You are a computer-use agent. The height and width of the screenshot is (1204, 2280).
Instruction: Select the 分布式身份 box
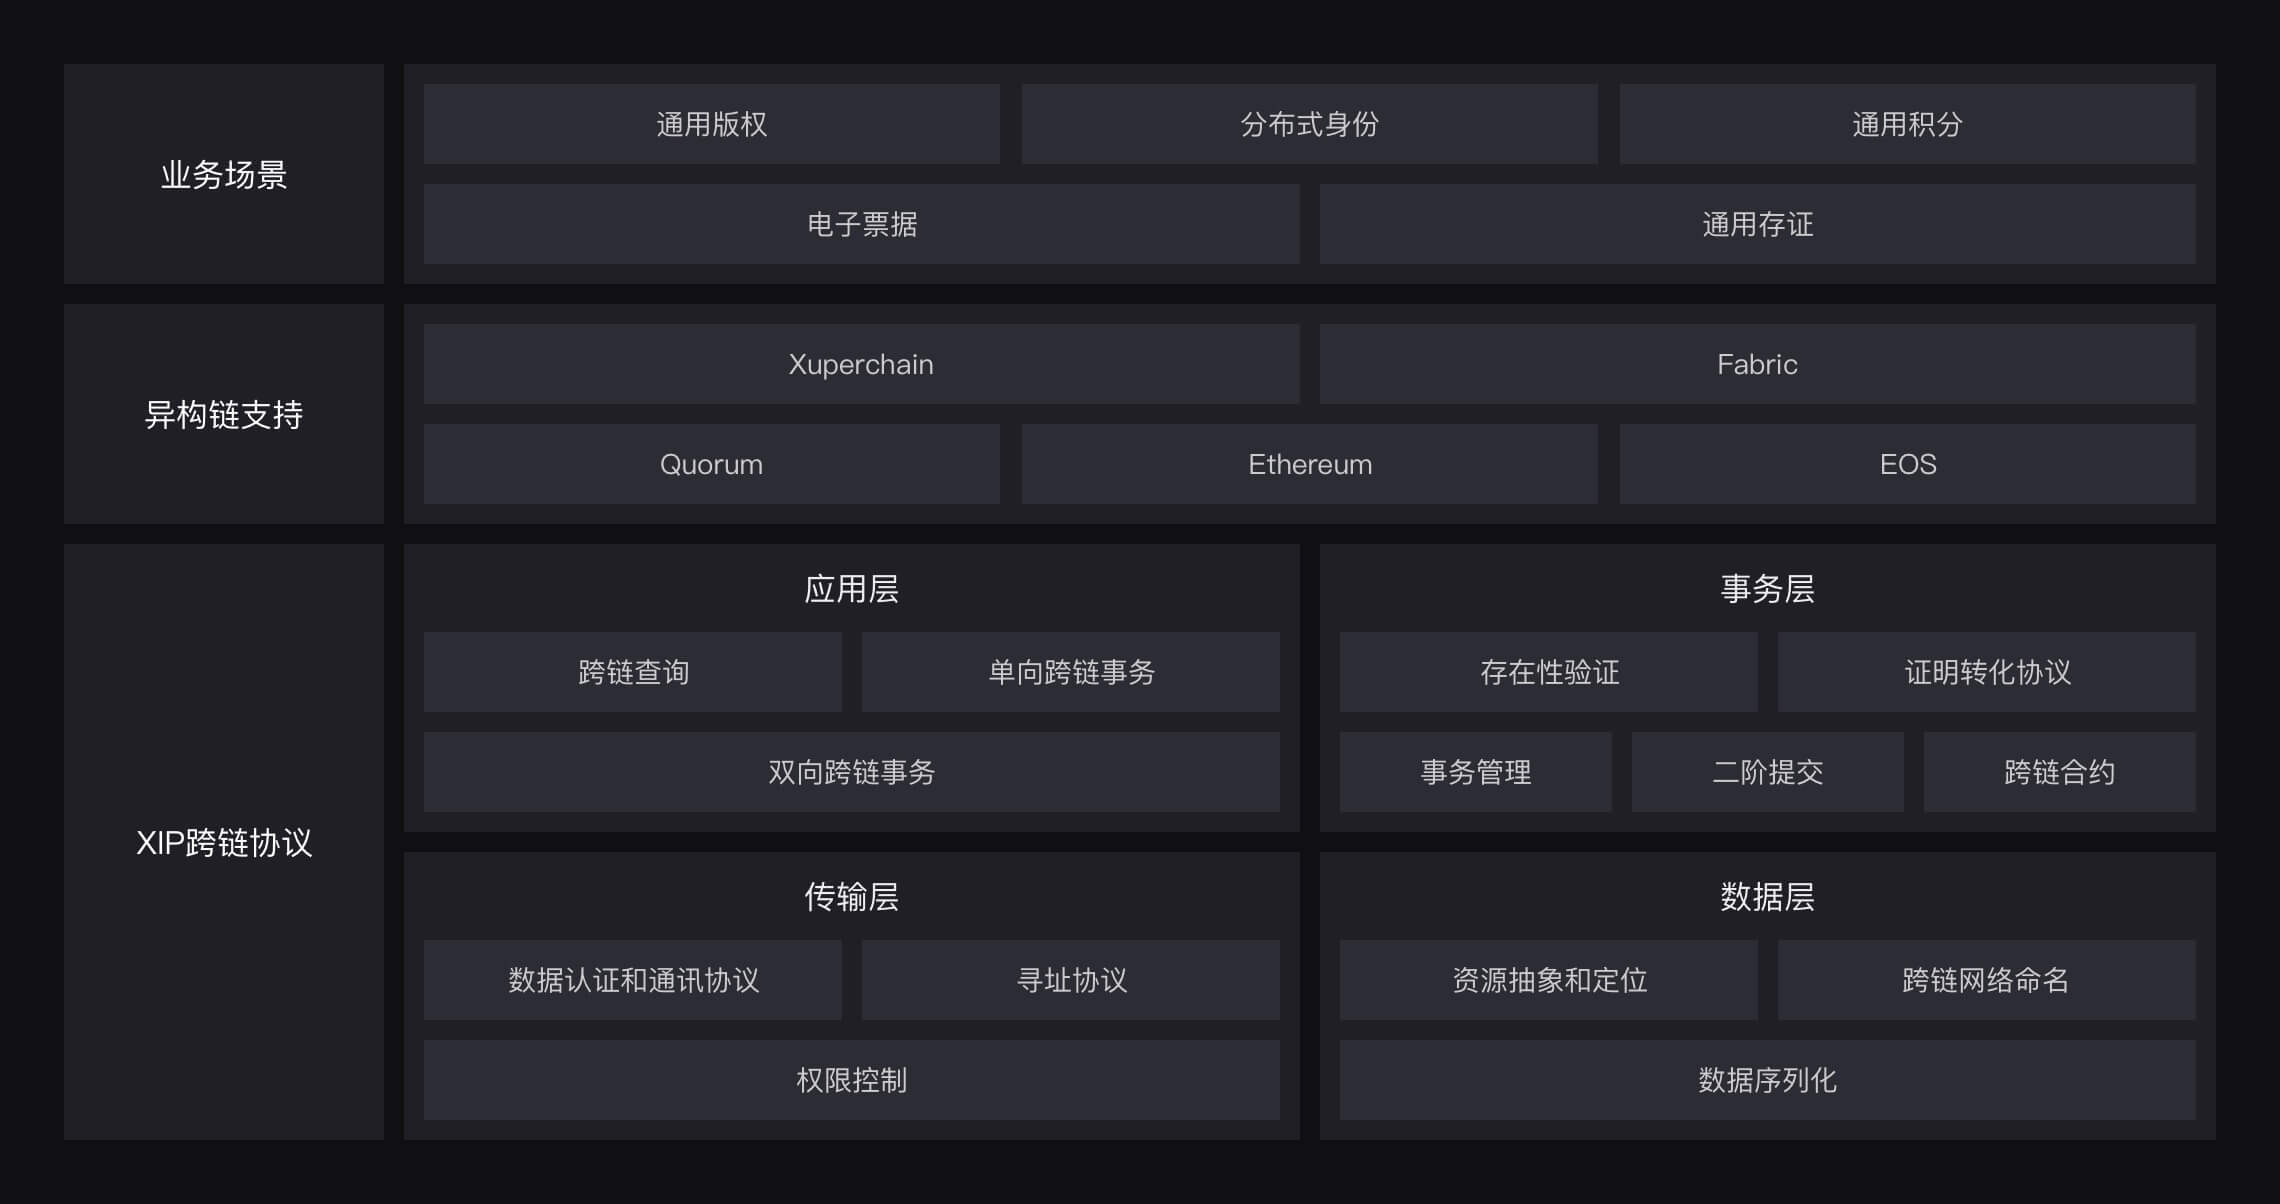(x=1309, y=124)
